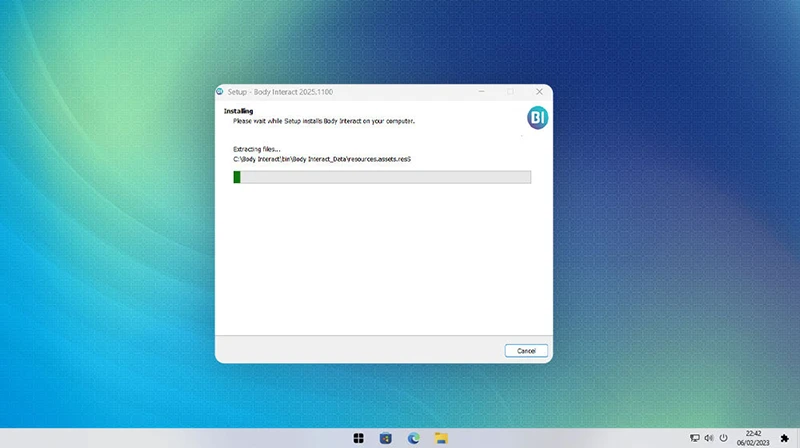Close the Body Interact Setup window
Viewport: 800px width, 448px height.
coord(539,91)
